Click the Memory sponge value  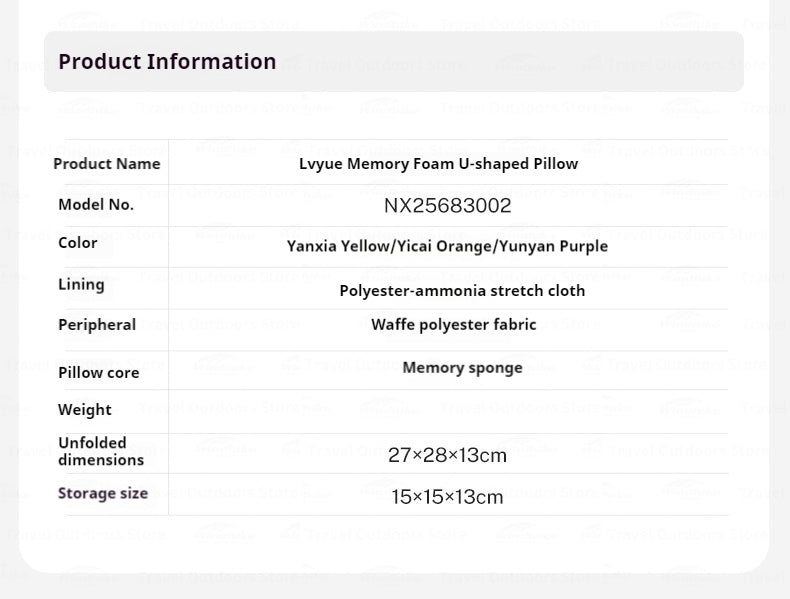(462, 367)
